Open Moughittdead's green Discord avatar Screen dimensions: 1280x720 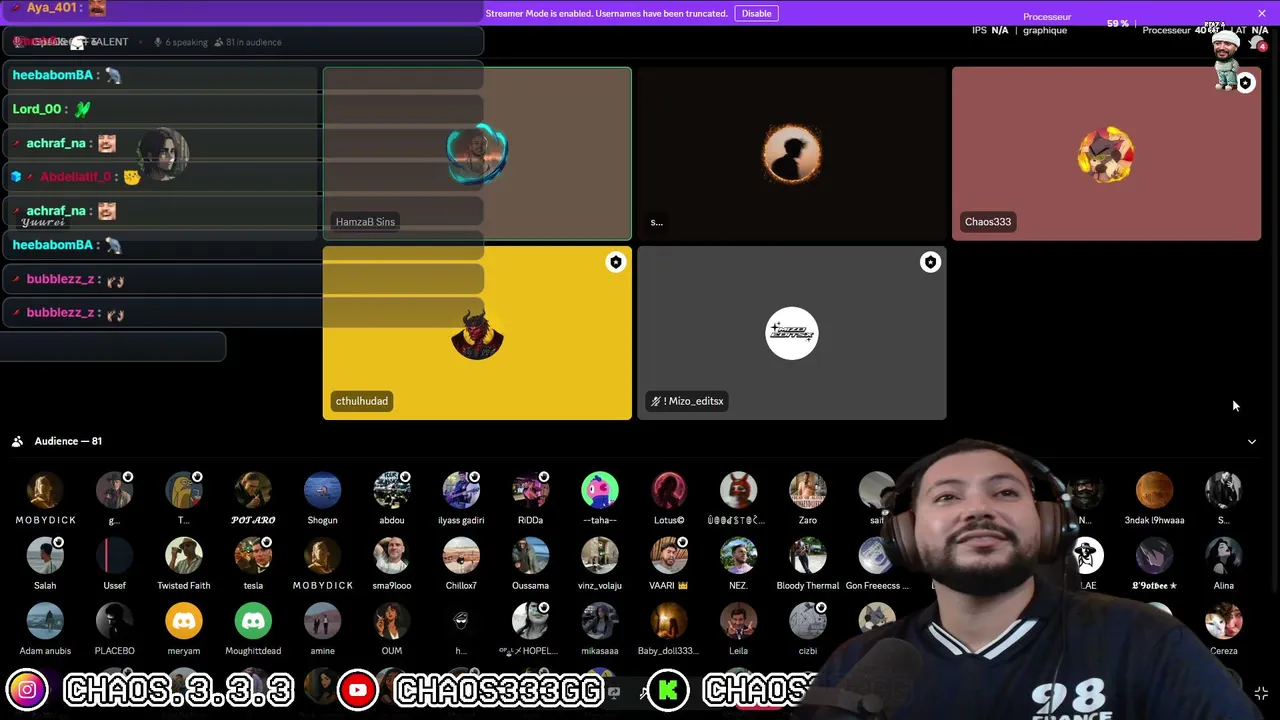pos(253,621)
